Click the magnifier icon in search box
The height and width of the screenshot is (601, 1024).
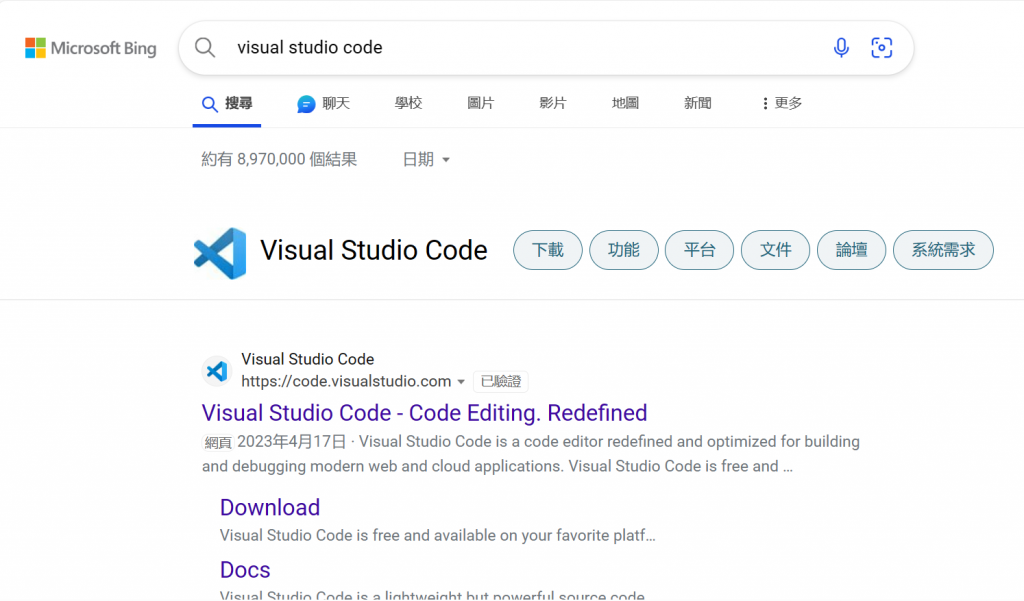point(205,48)
